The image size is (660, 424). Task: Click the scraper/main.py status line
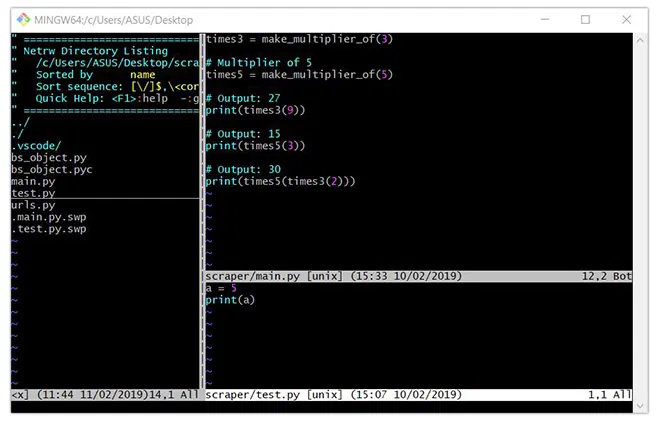[418, 276]
